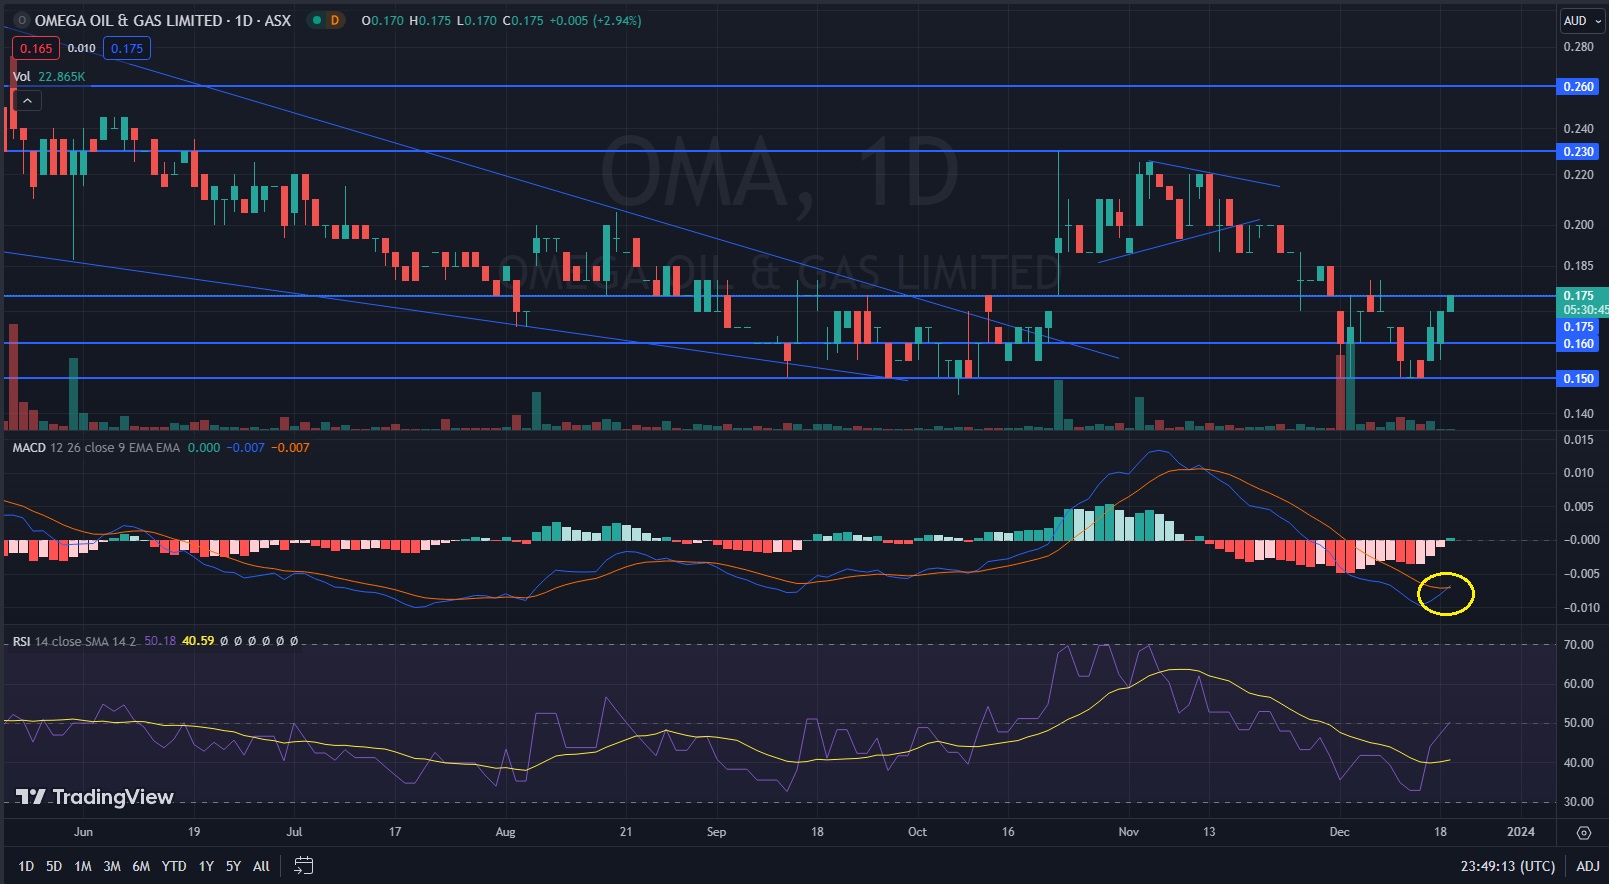Select the 1M time range
Screen dimensions: 1609x884
(83, 866)
